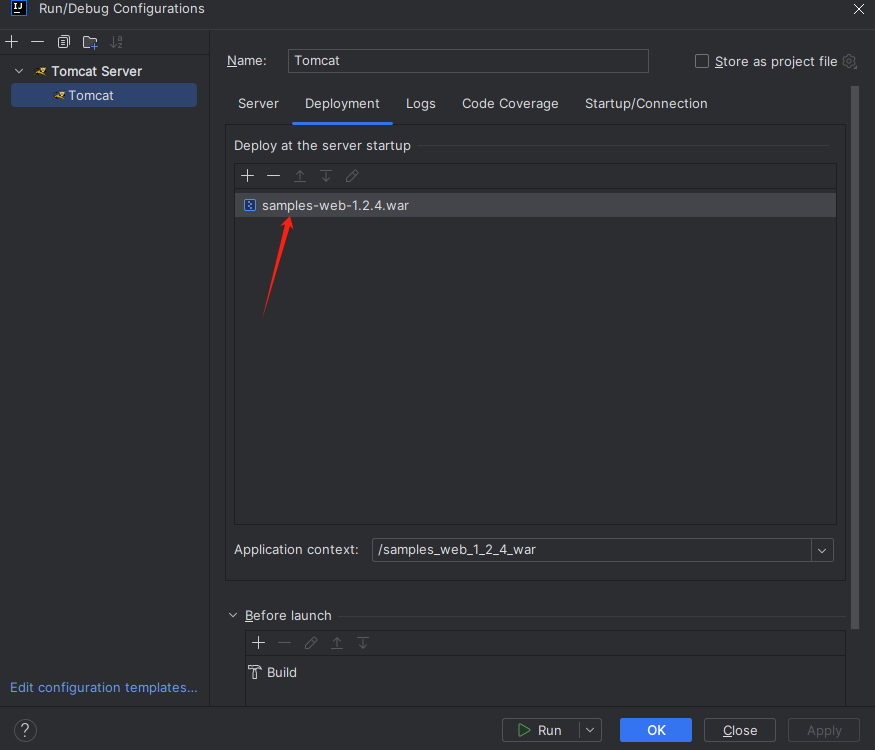Select the samples-web-1.2.4.war artifact
Screen dimensions: 875x750
click(x=335, y=205)
